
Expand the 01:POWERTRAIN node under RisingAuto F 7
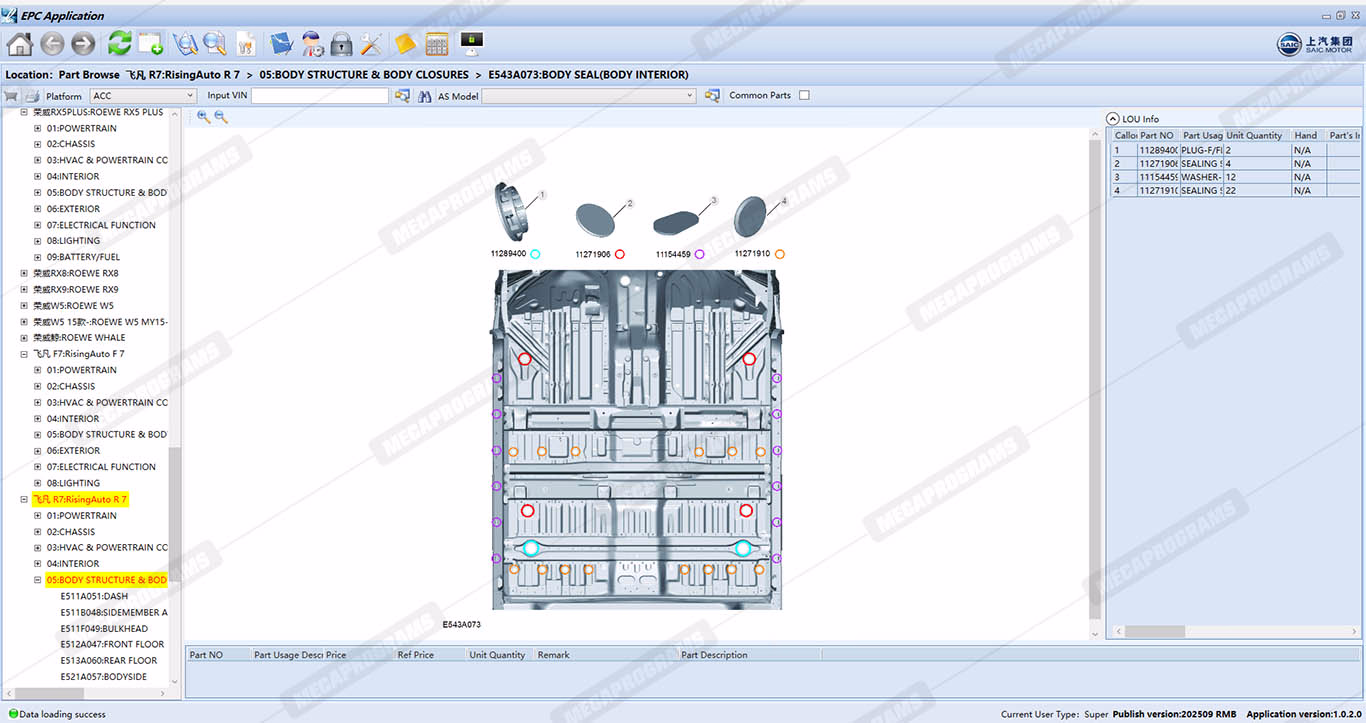(38, 370)
